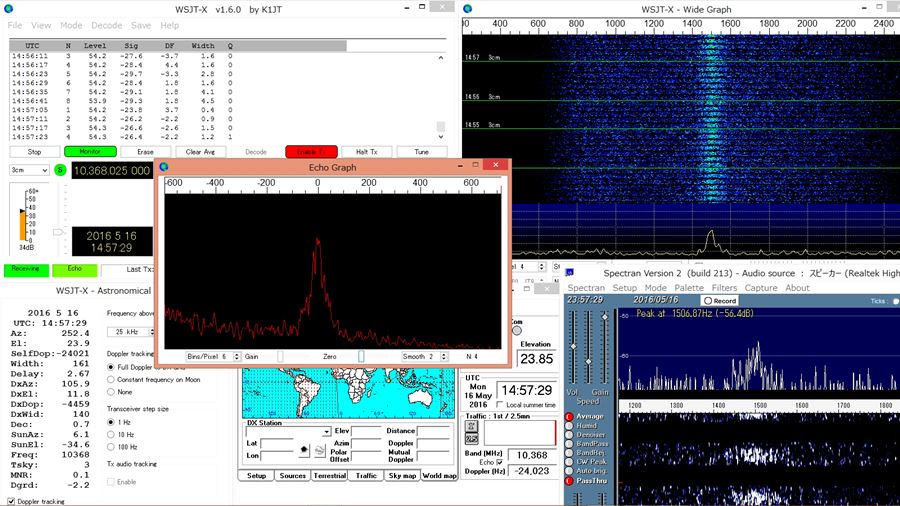The height and width of the screenshot is (506, 900).
Task: Click the Smooth spinner in Echo Graph
Action: (x=425, y=356)
